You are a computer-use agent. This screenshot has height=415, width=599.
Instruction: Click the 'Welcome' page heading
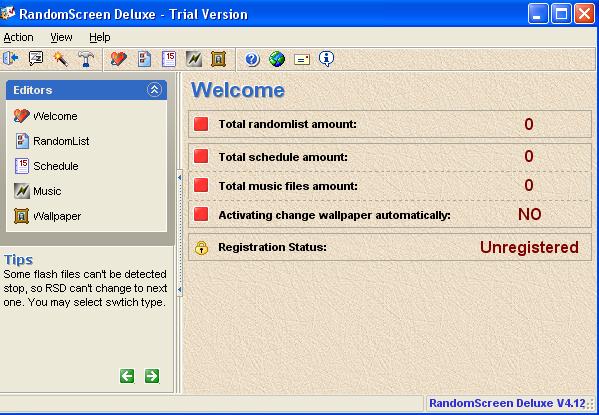[x=238, y=90]
